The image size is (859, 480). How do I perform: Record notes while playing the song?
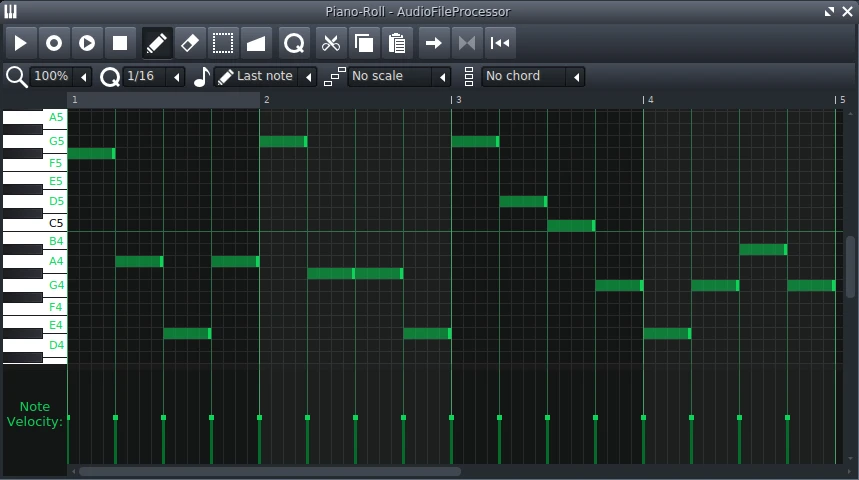87,43
